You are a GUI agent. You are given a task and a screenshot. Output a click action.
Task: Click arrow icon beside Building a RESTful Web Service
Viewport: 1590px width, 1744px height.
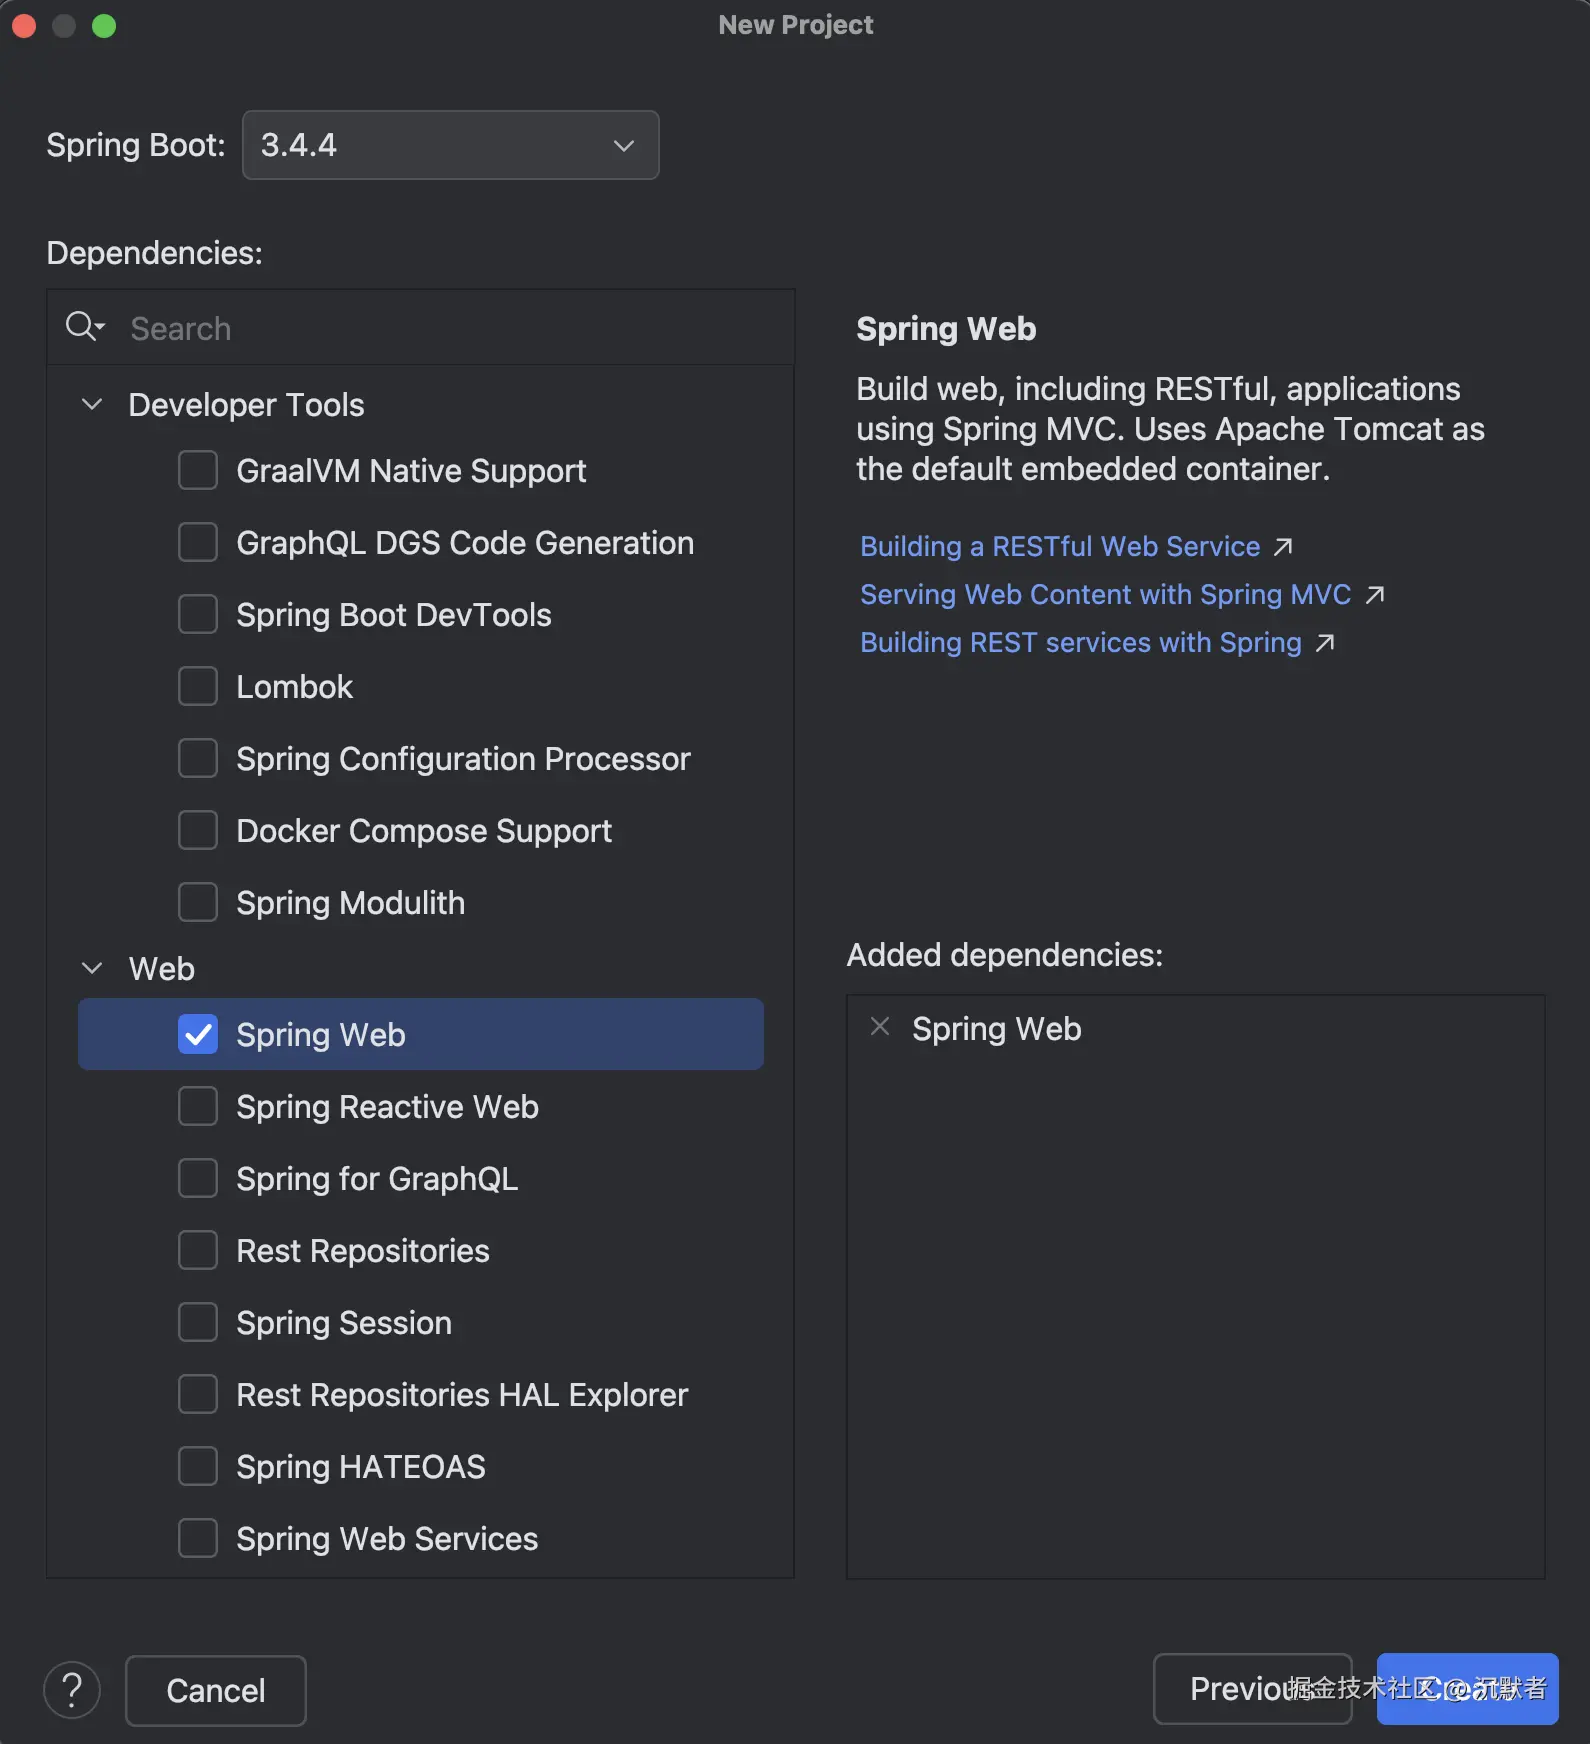[x=1283, y=547]
